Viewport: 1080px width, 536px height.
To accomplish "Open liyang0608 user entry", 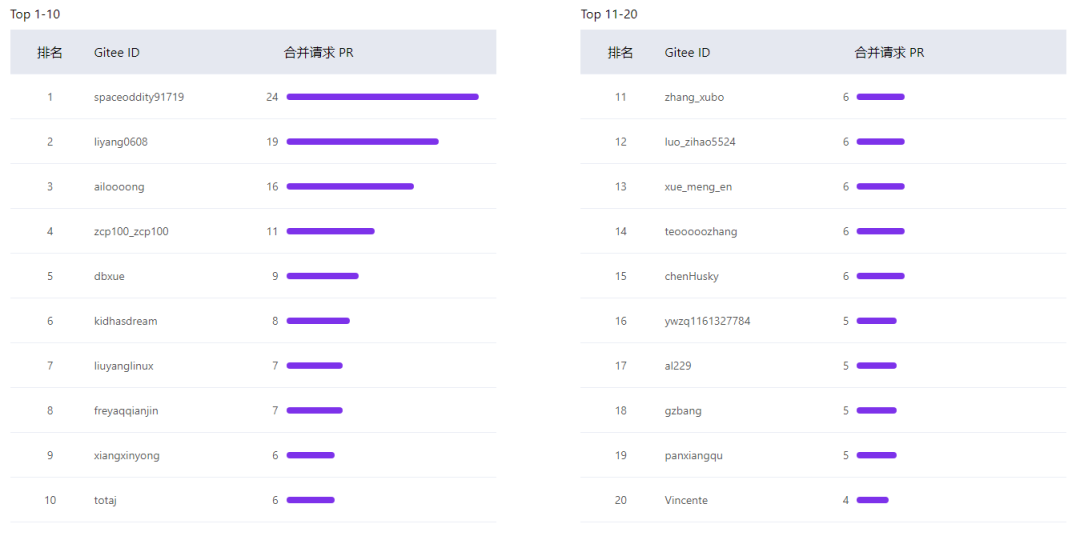I will click(121, 142).
